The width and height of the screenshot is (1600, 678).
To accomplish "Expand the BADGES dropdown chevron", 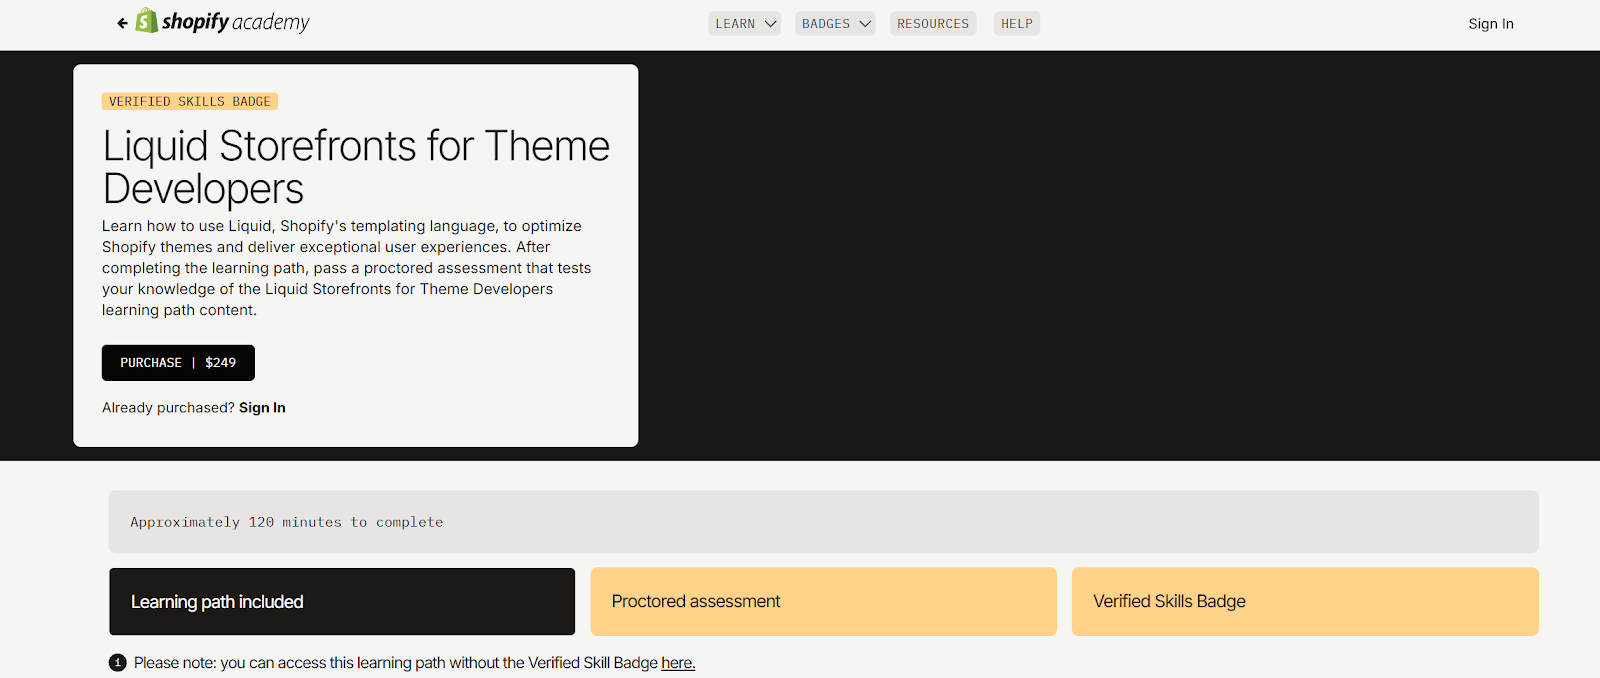I will [865, 24].
